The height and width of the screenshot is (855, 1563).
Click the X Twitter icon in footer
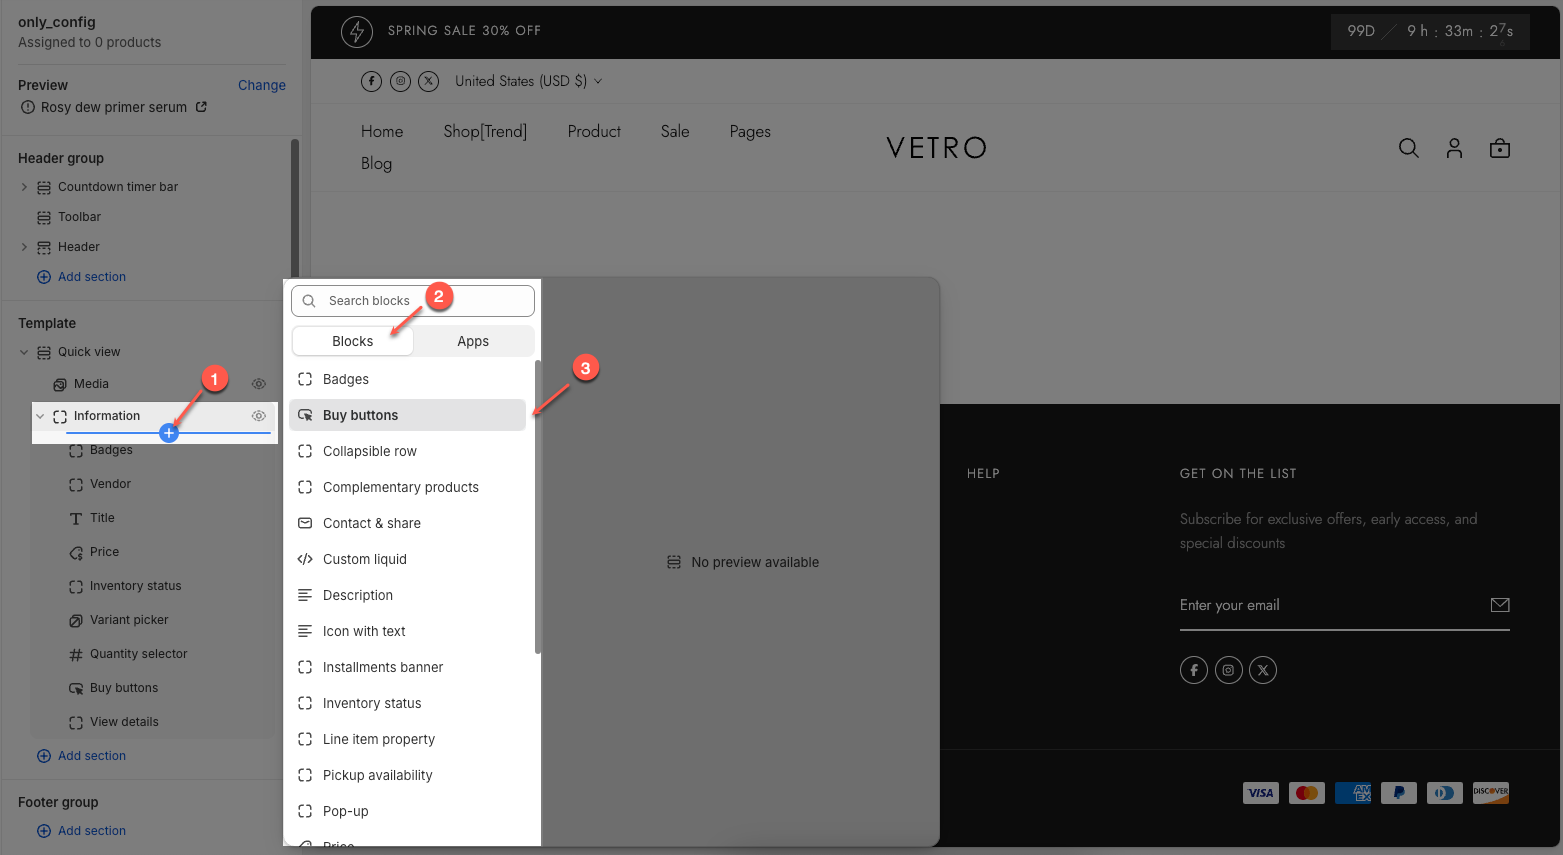pos(1263,670)
